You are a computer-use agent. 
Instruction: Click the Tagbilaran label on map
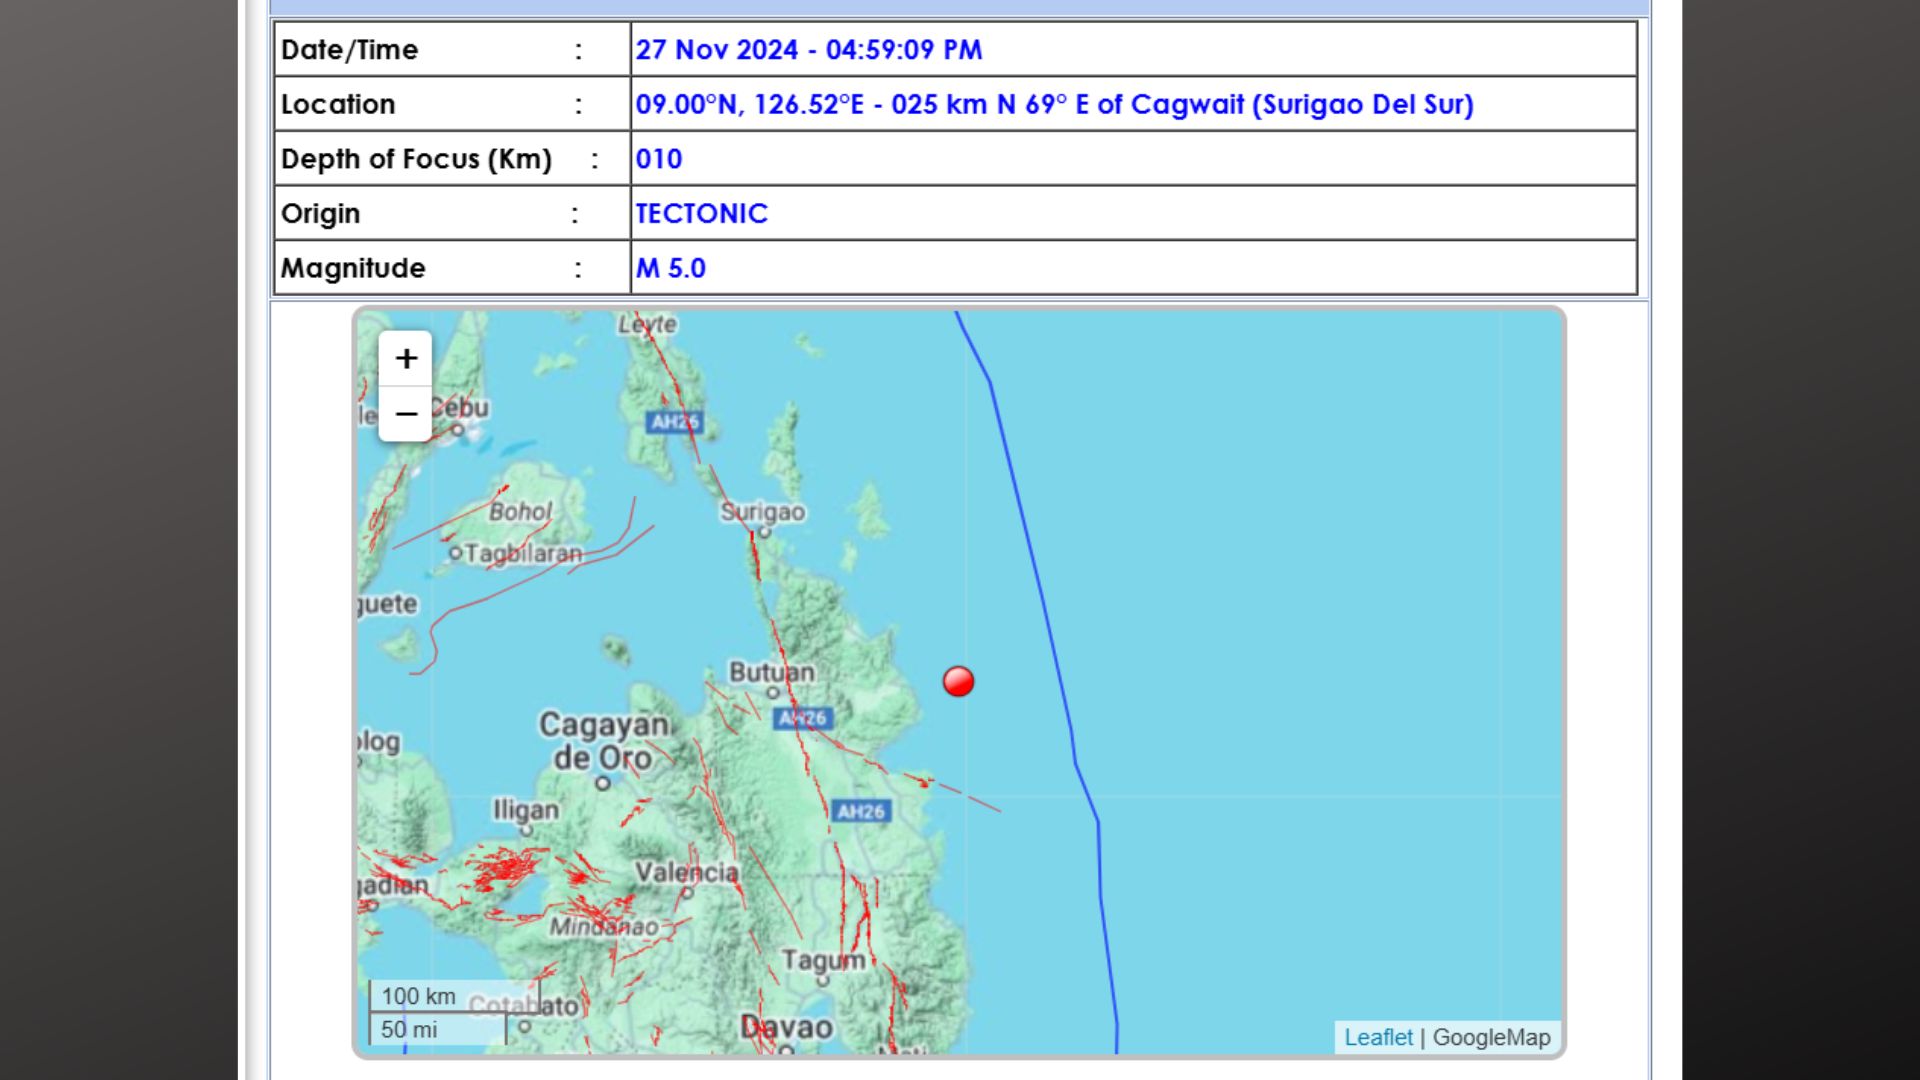(523, 553)
